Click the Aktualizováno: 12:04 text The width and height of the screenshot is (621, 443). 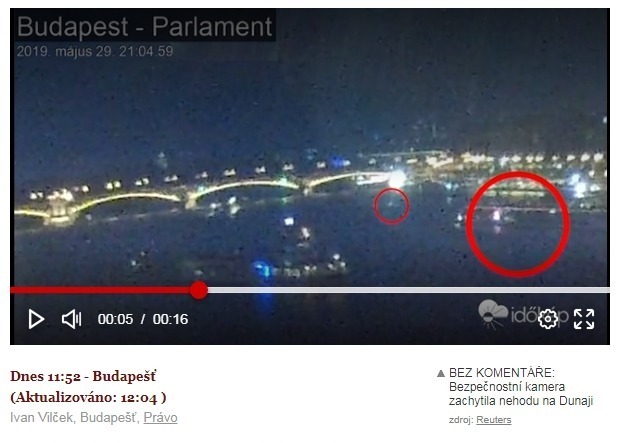click(88, 397)
